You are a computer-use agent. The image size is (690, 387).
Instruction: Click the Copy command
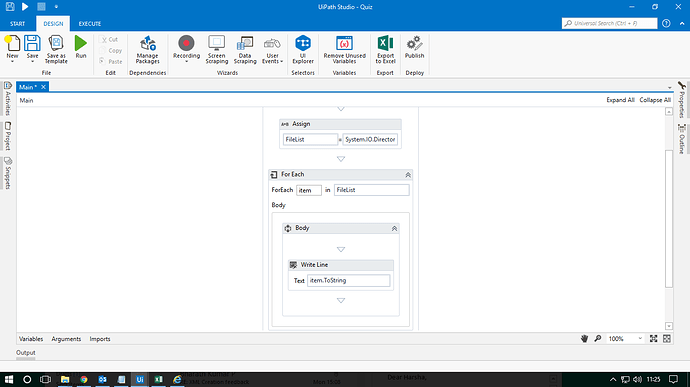click(x=110, y=50)
